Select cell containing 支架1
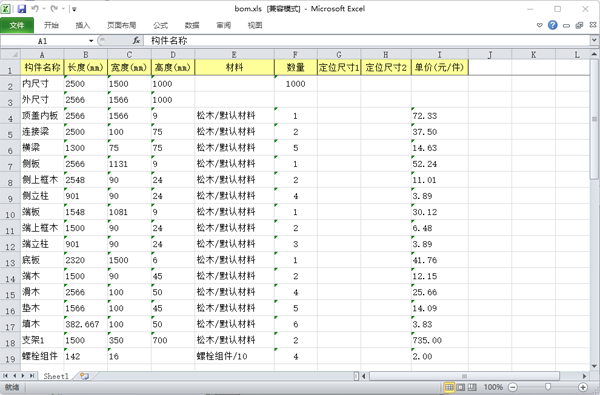This screenshot has height=395, width=600. pos(42,340)
